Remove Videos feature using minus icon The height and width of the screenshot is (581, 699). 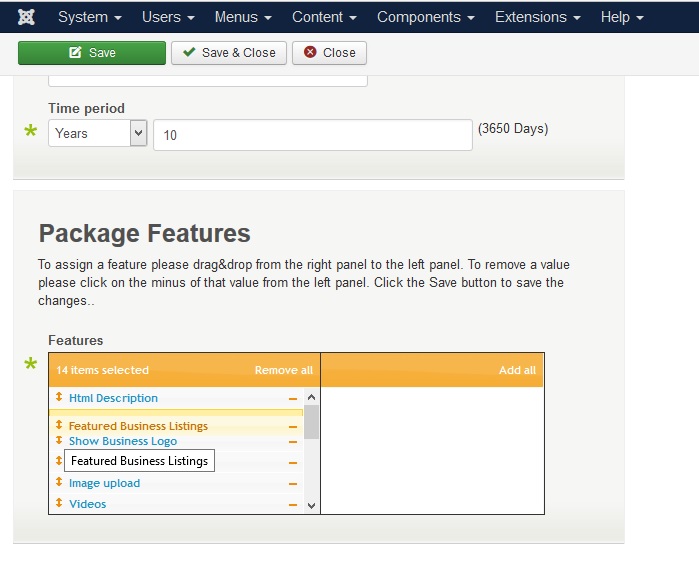pos(293,505)
